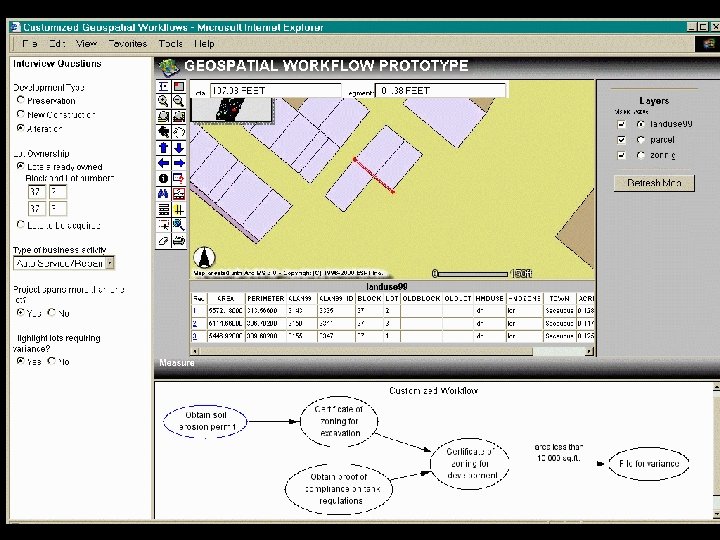The height and width of the screenshot is (540, 720).
Task: Click the File for variance workflow node
Action: point(649,463)
